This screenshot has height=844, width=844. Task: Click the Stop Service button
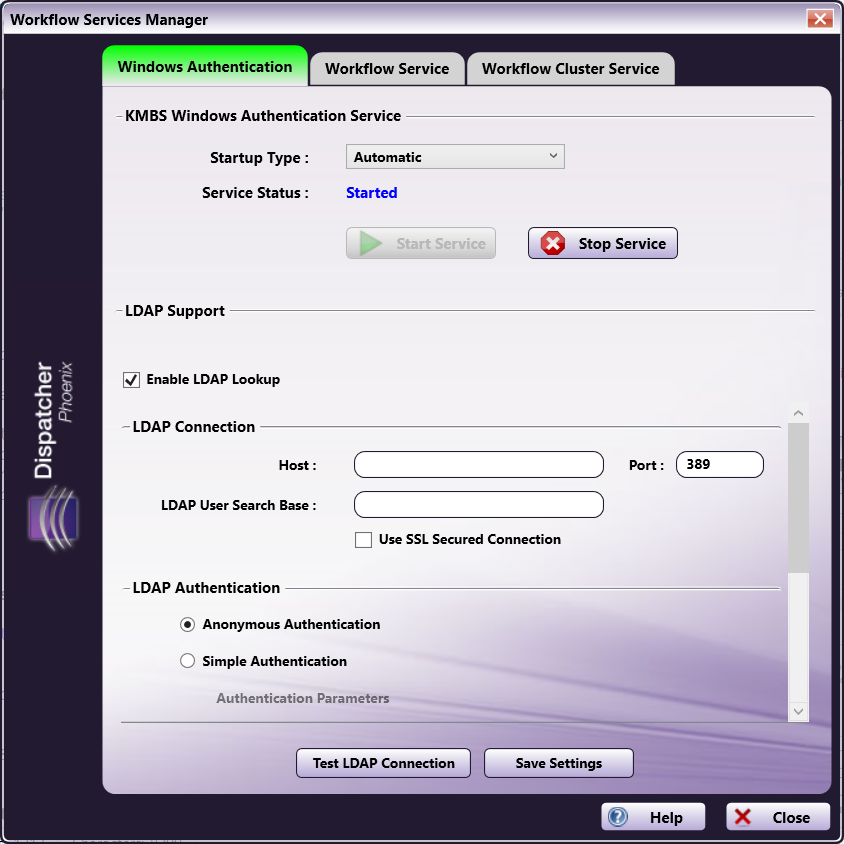coord(602,243)
